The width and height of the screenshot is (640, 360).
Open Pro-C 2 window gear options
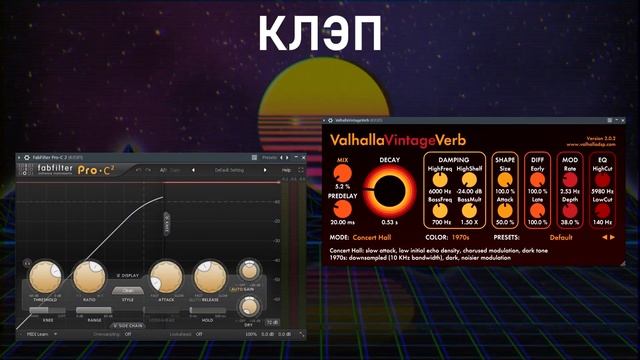(27, 157)
